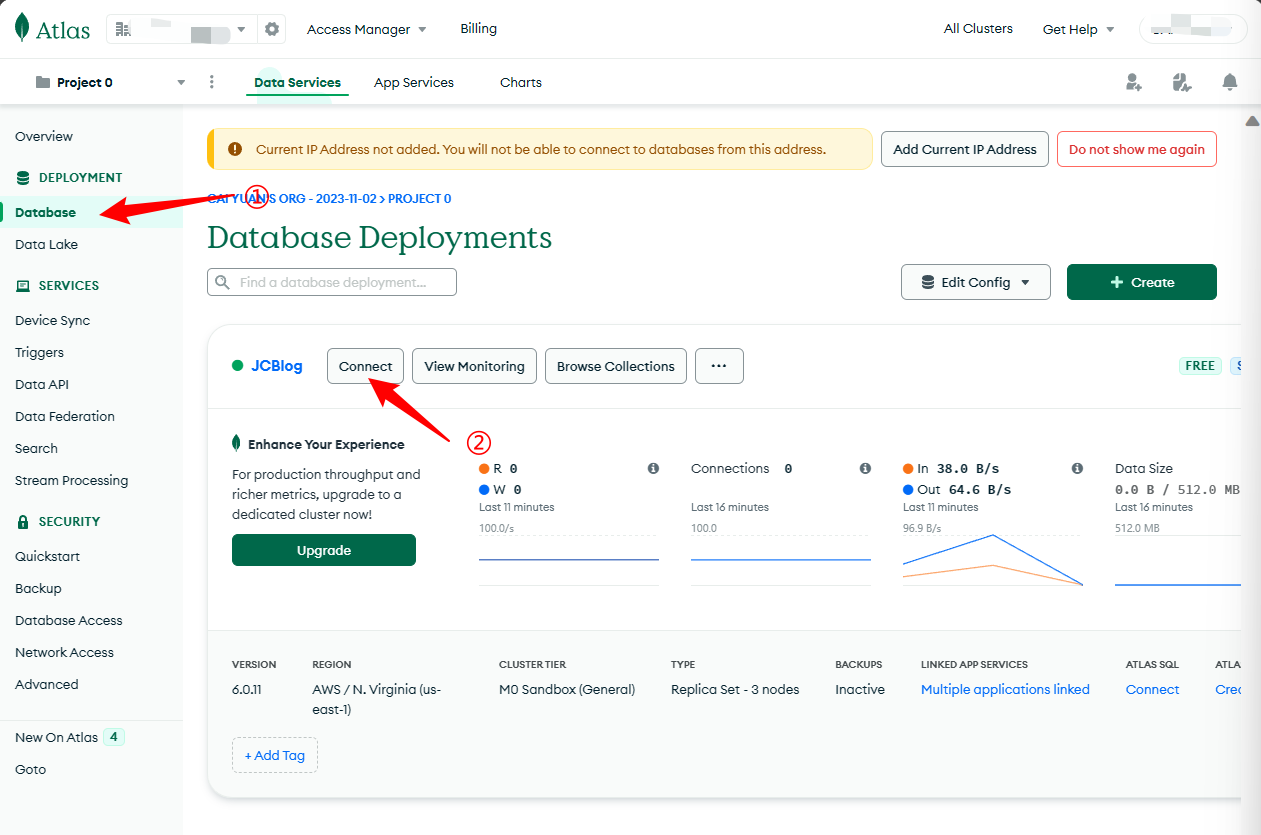Open the Access Manager dropdown
1261x835 pixels.
366,29
